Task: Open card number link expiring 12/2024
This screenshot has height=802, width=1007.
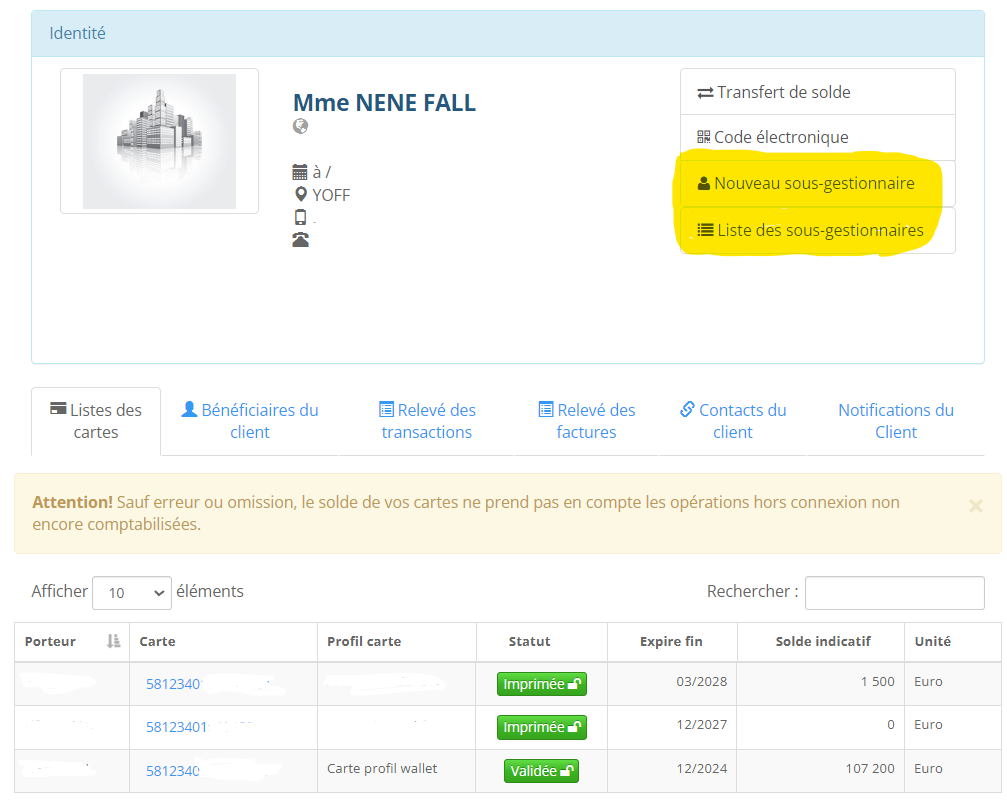Action: [173, 771]
